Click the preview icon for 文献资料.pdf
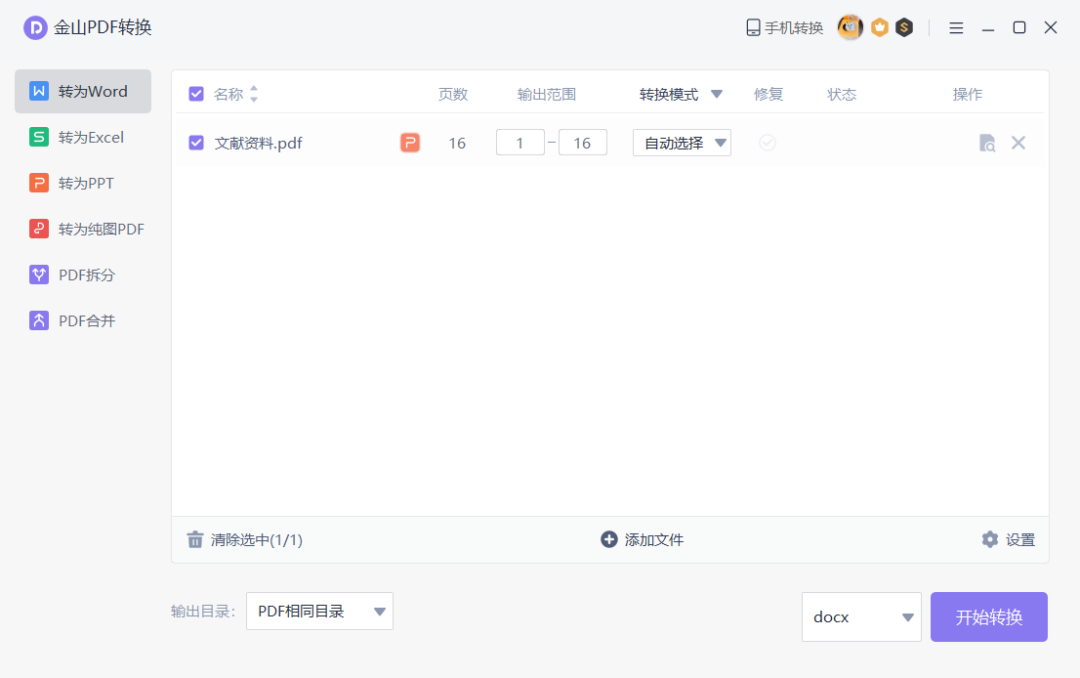 (x=986, y=143)
